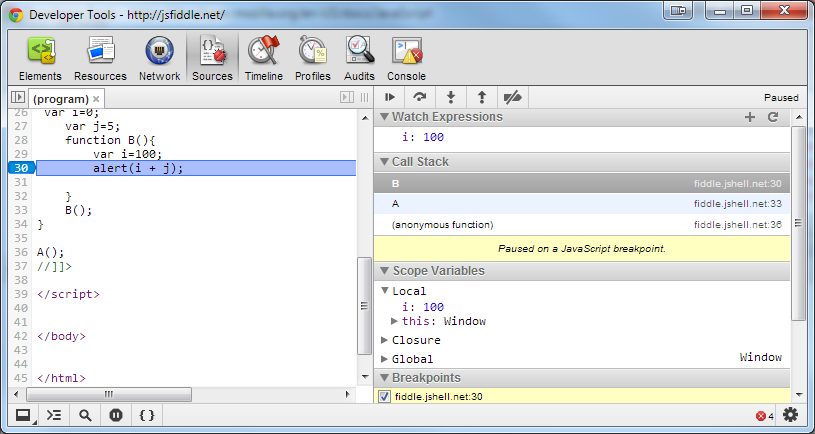Pretty print the source code

147,415
